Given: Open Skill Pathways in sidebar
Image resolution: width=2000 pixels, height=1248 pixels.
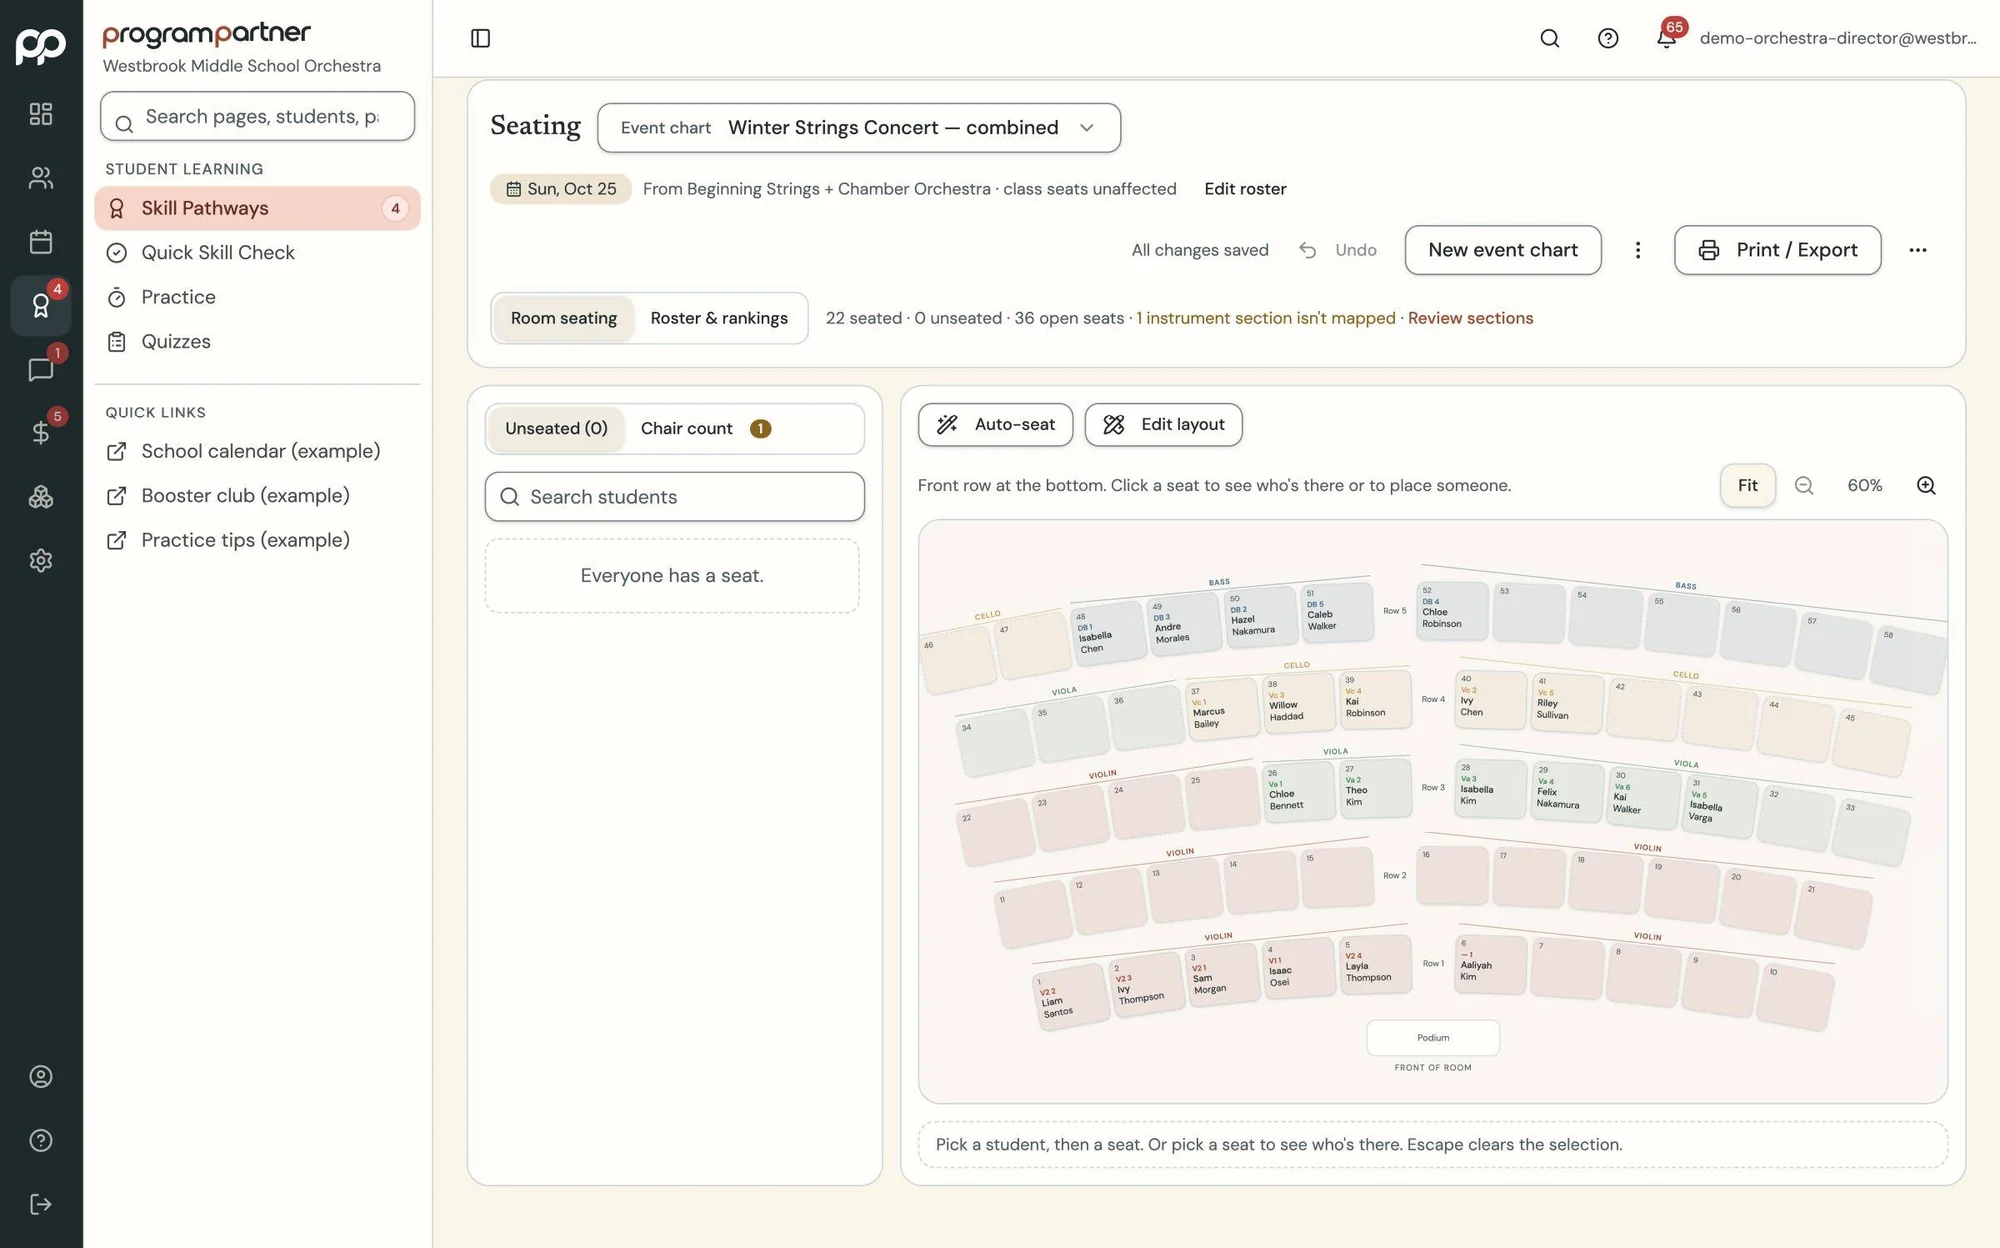Looking at the screenshot, I should point(258,208).
